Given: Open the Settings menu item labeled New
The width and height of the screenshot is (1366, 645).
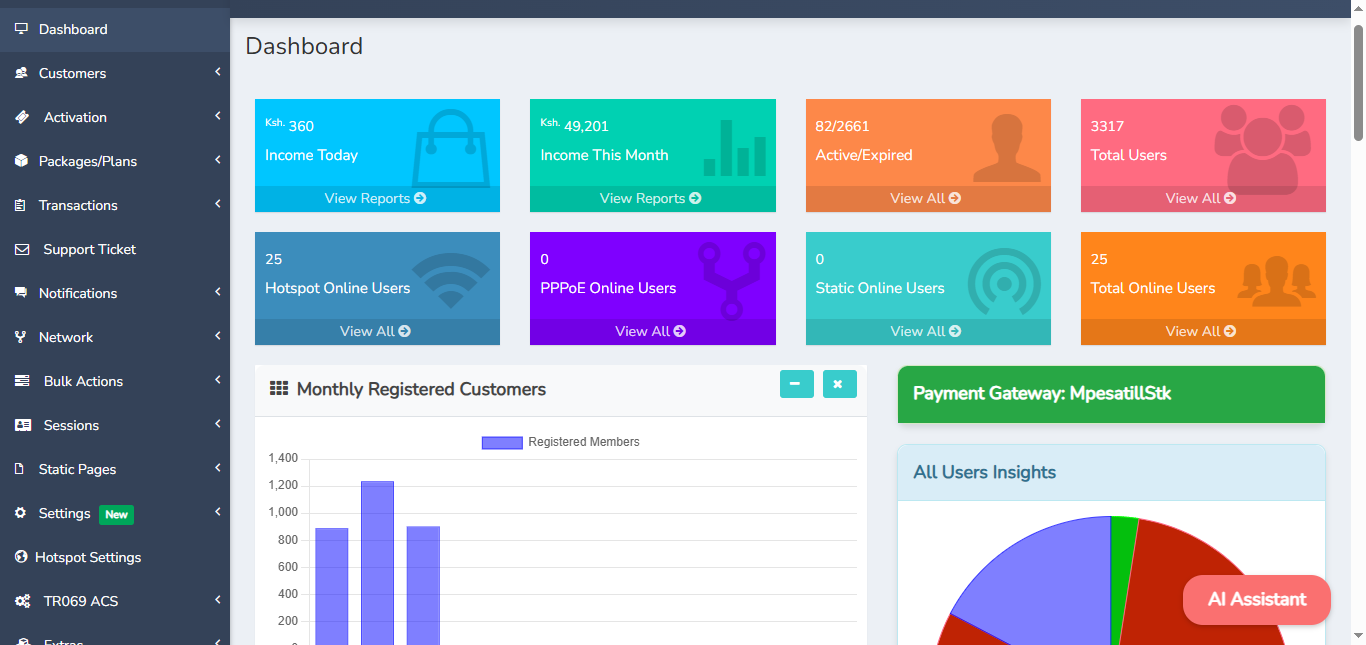Looking at the screenshot, I should pos(115,513).
